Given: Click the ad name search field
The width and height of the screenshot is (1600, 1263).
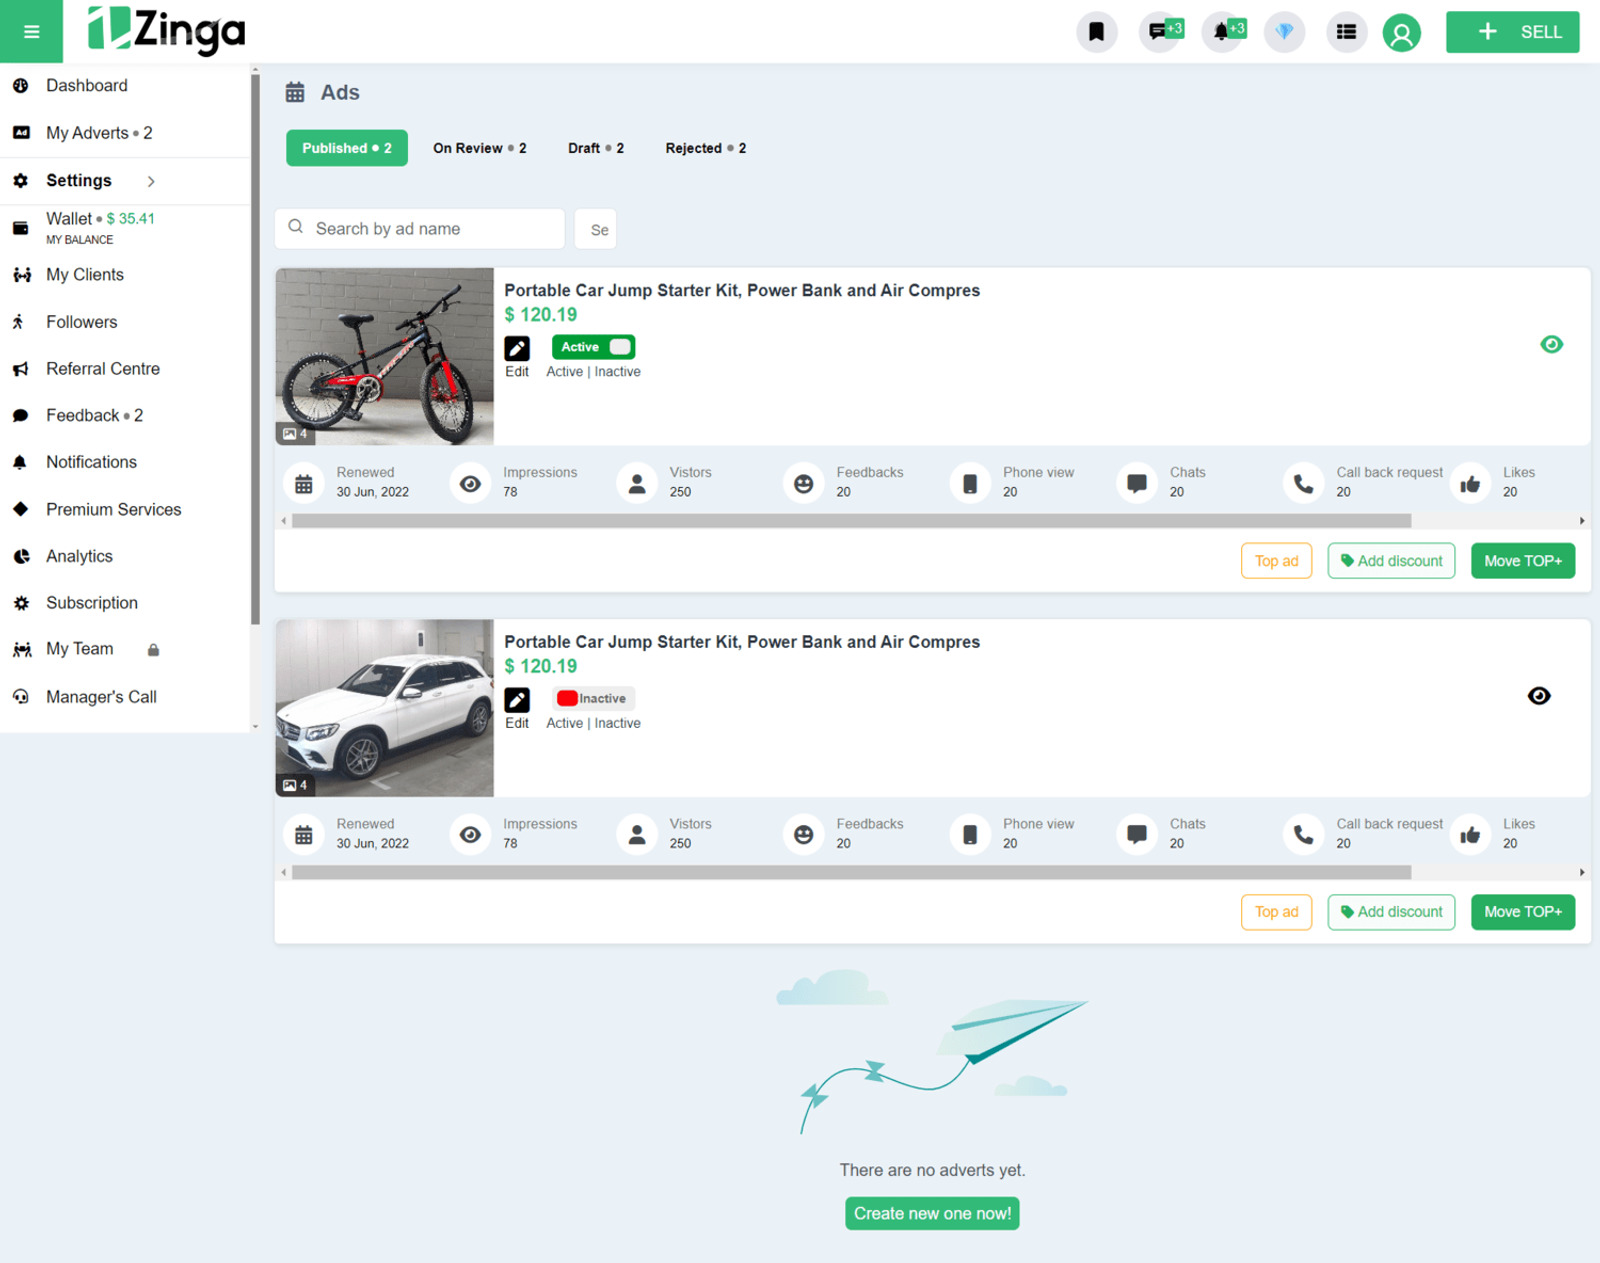Looking at the screenshot, I should coord(420,228).
